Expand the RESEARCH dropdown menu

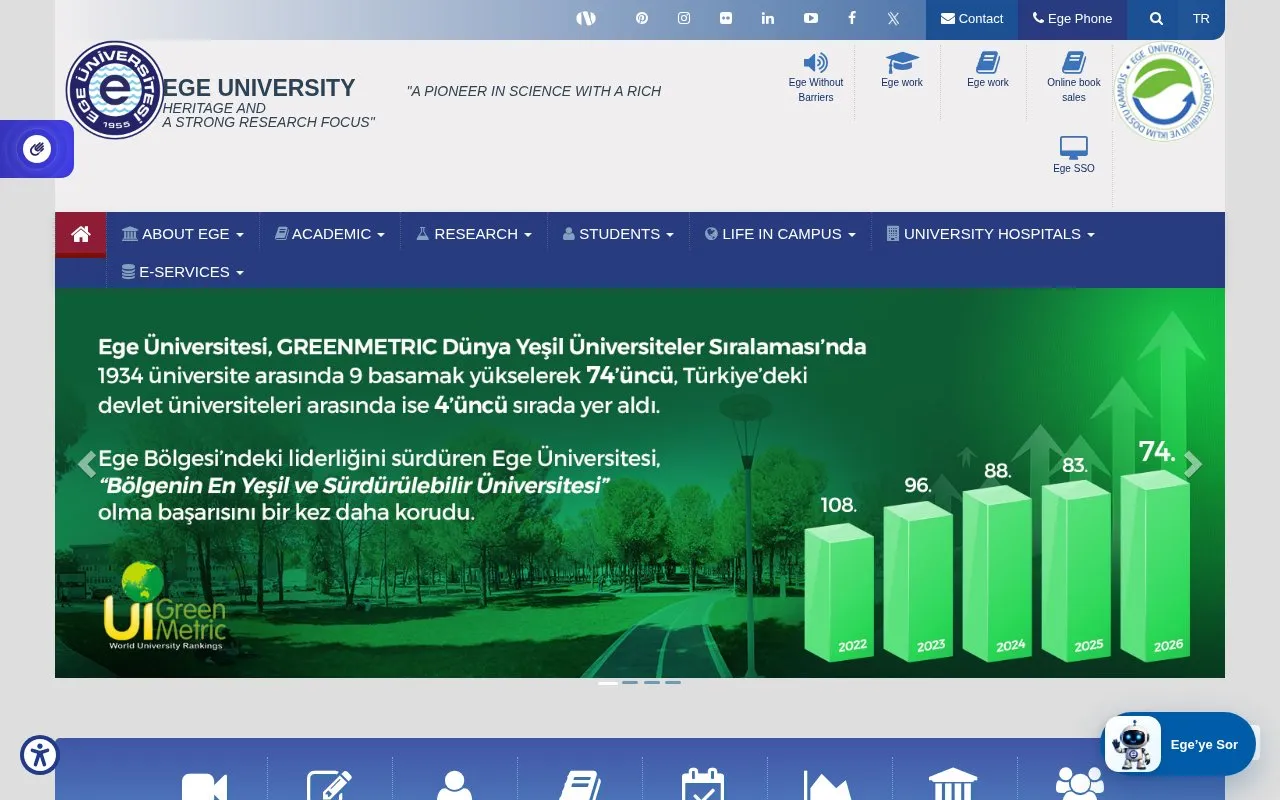point(474,234)
